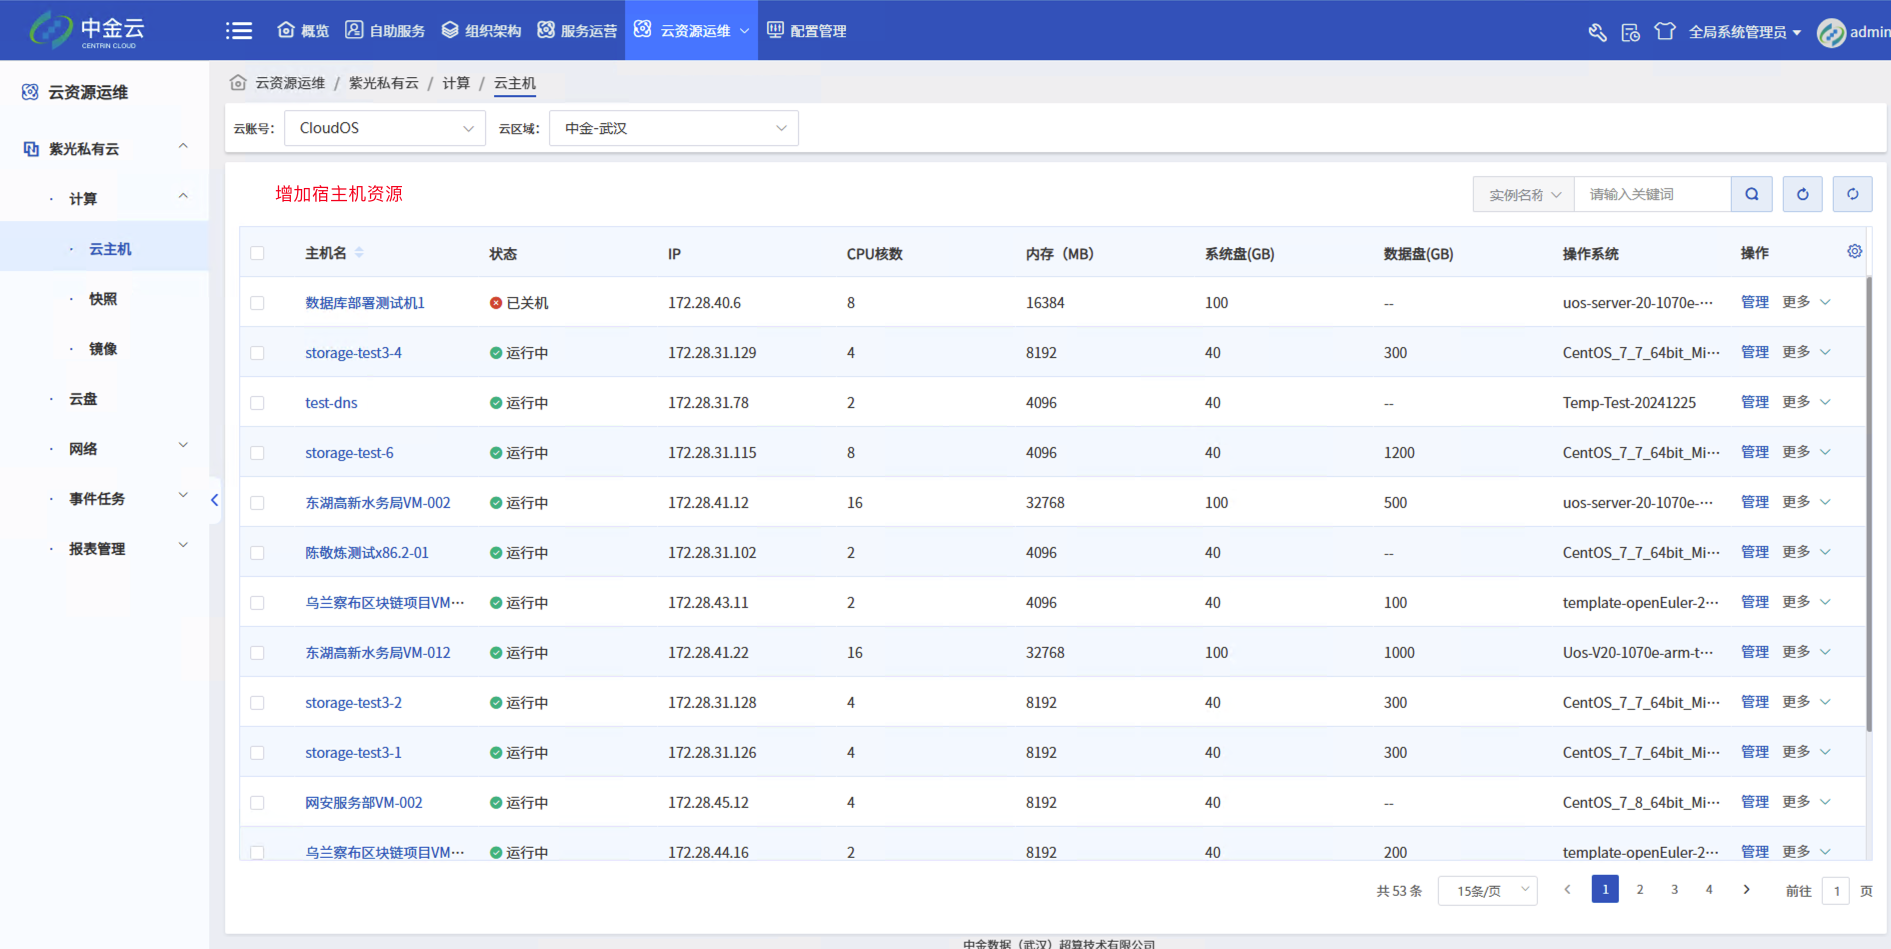
Task: Check the box for 东湖高新水务局VM-012
Action: pyautogui.click(x=257, y=653)
